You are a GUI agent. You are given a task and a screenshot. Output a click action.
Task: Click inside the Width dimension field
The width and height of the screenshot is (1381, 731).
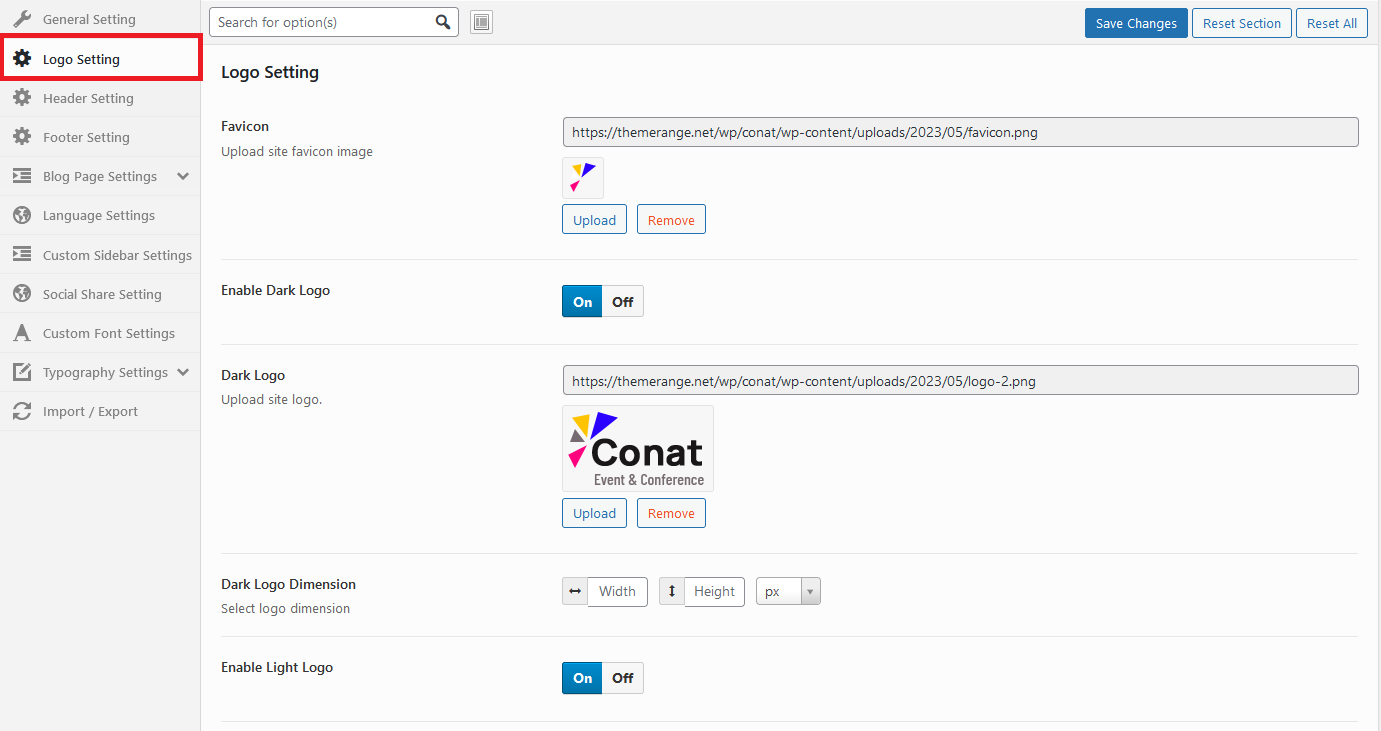[x=617, y=591]
